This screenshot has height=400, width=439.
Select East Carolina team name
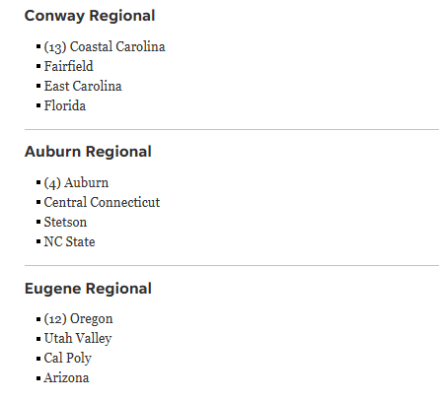[83, 86]
